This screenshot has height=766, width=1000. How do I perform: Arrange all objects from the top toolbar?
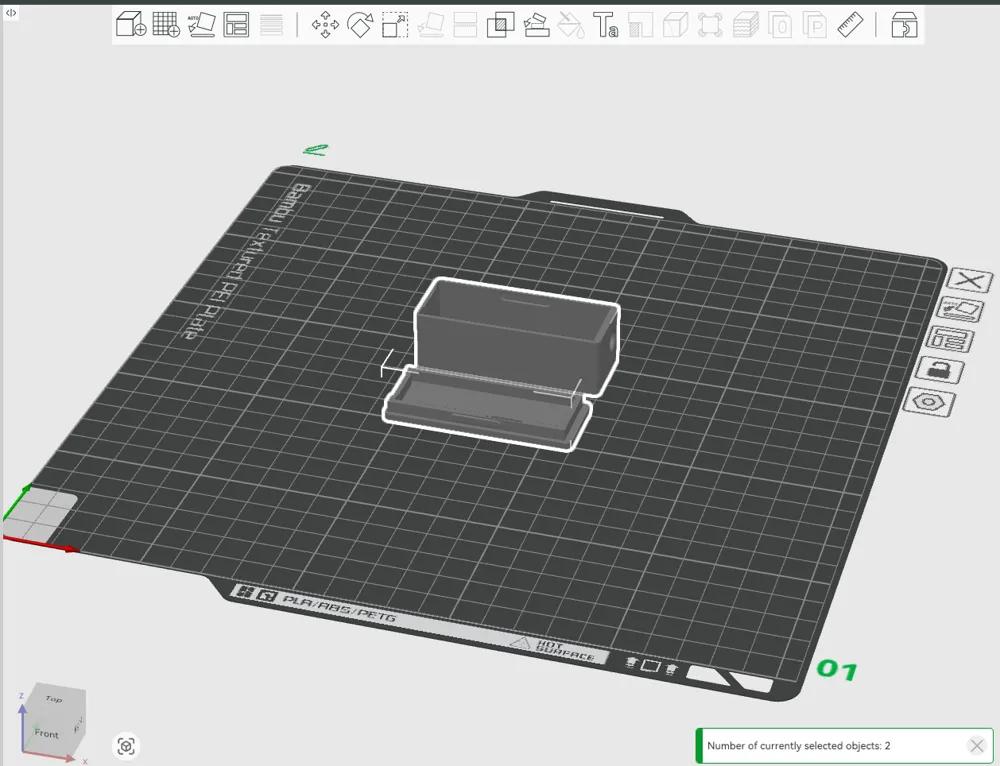click(x=236, y=24)
